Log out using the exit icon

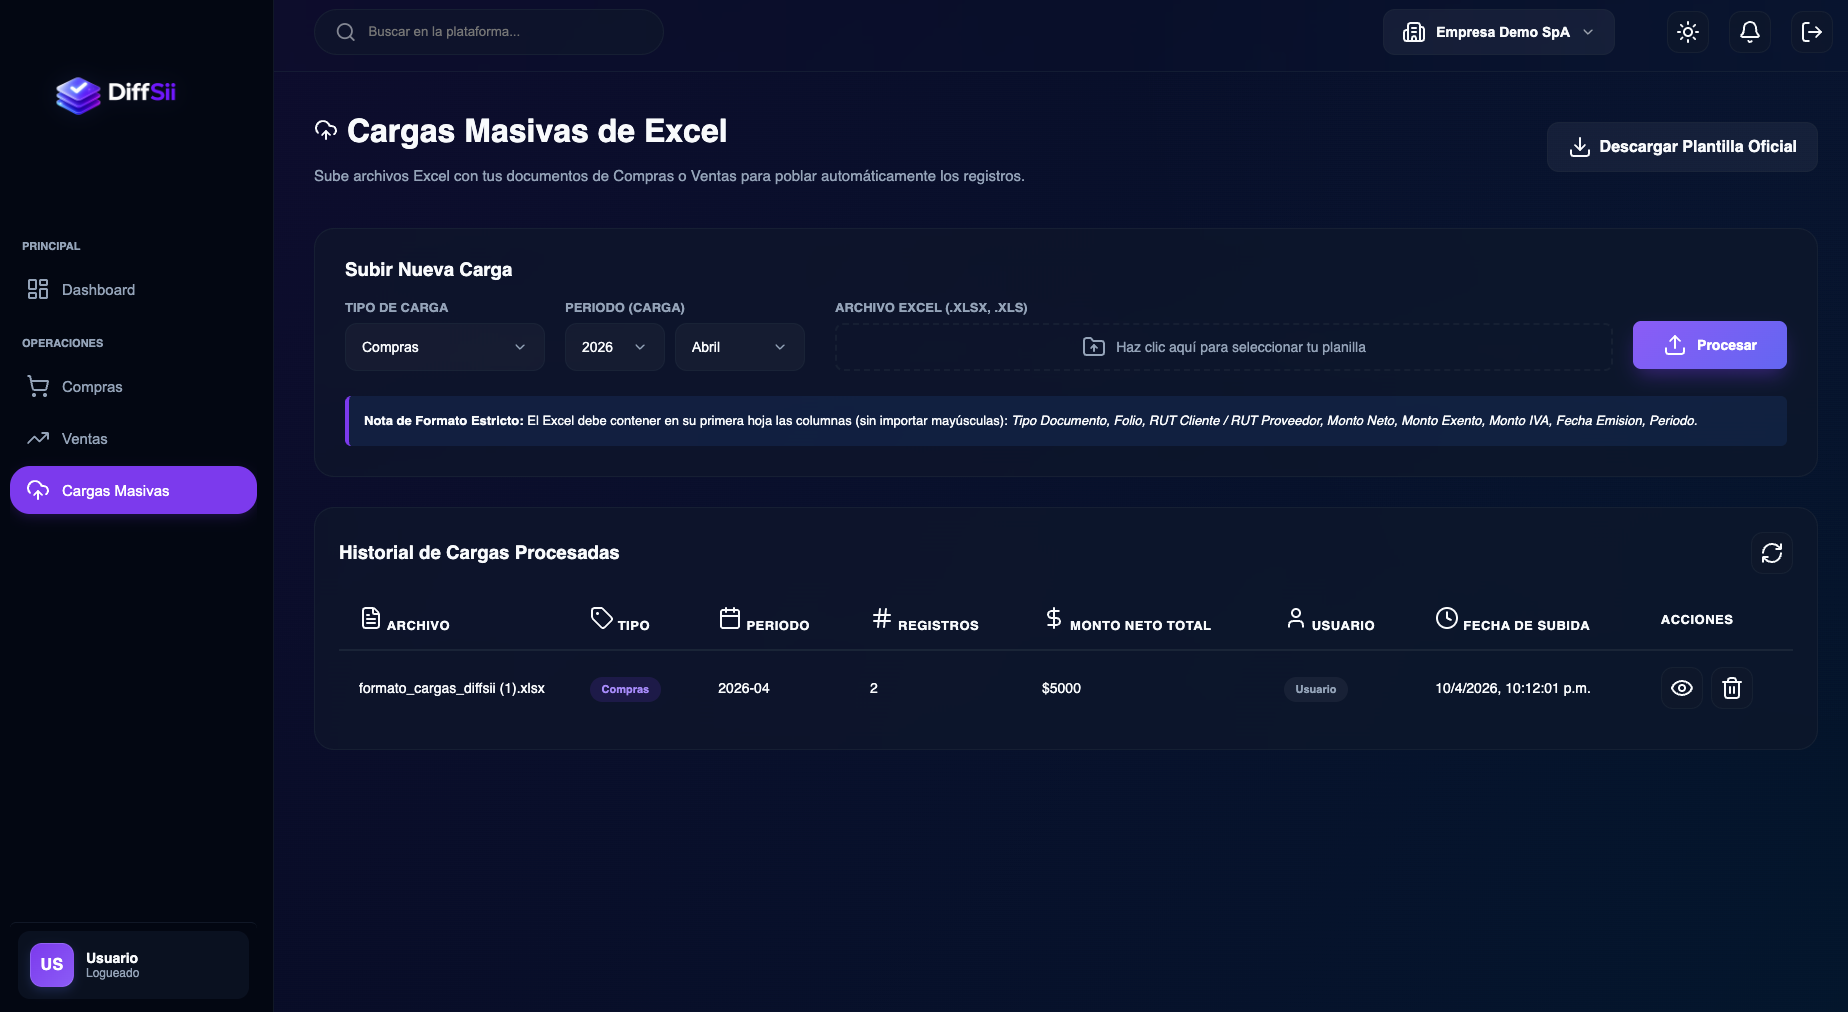tap(1811, 31)
